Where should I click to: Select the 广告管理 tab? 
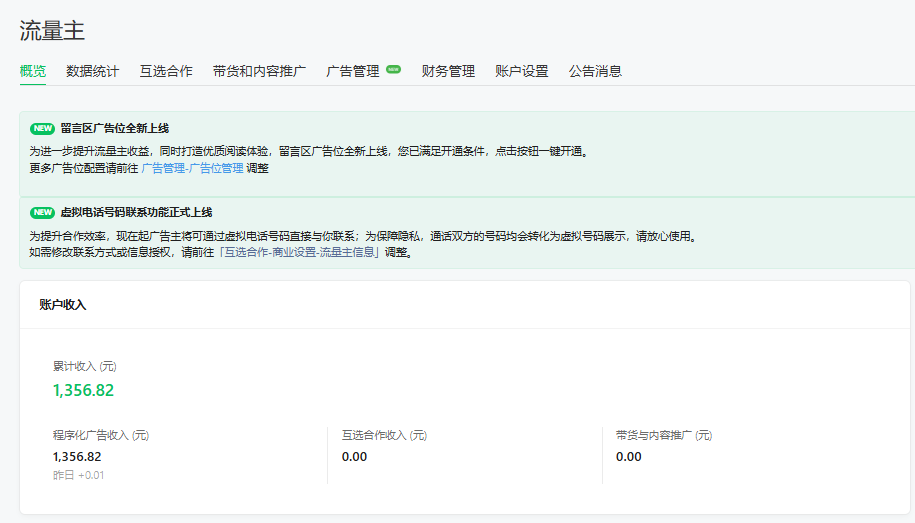353,71
